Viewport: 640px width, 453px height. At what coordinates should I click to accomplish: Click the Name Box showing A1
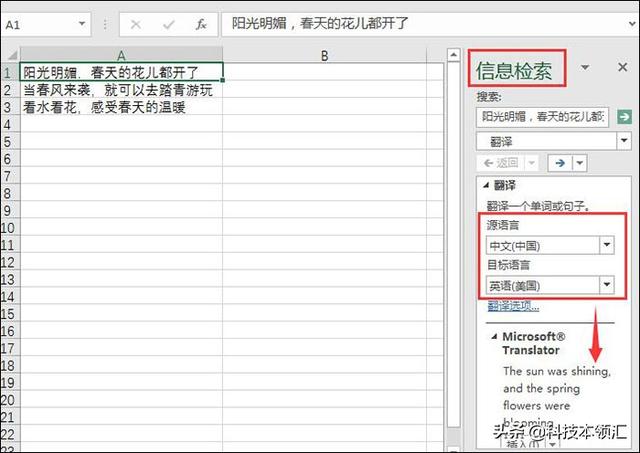coord(46,24)
